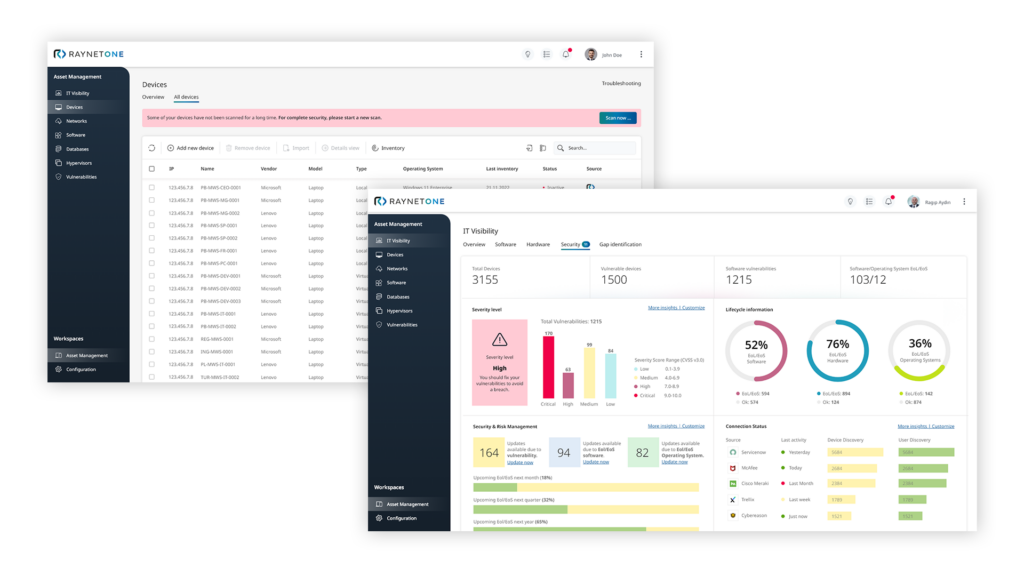The width and height of the screenshot is (1024, 576).
Task: Toggle the select-all checkbox in the device table header
Action: (x=152, y=168)
